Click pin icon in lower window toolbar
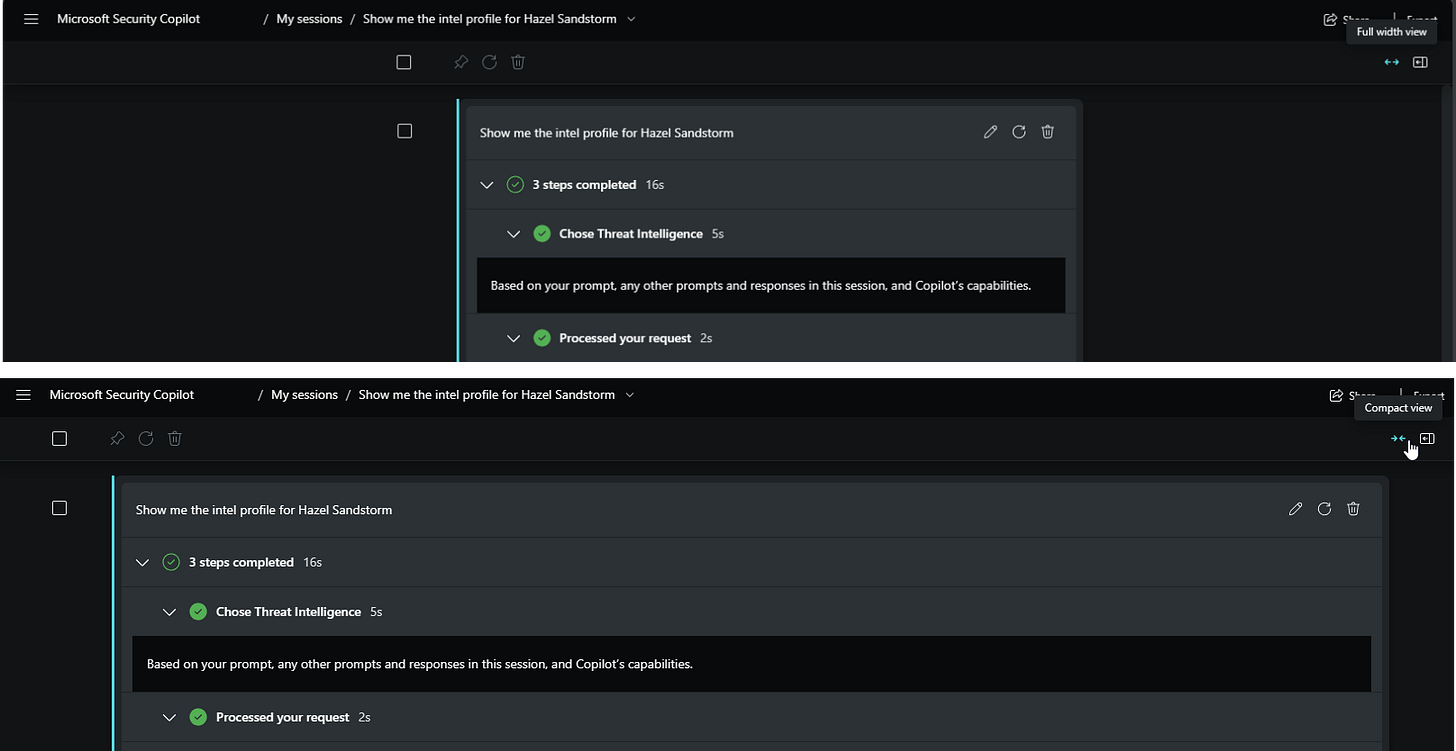The image size is (1456, 751). pyautogui.click(x=117, y=438)
